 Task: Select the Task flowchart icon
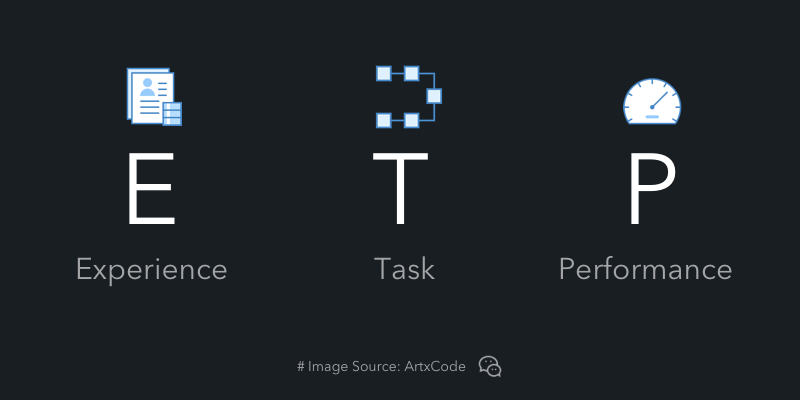tap(409, 97)
